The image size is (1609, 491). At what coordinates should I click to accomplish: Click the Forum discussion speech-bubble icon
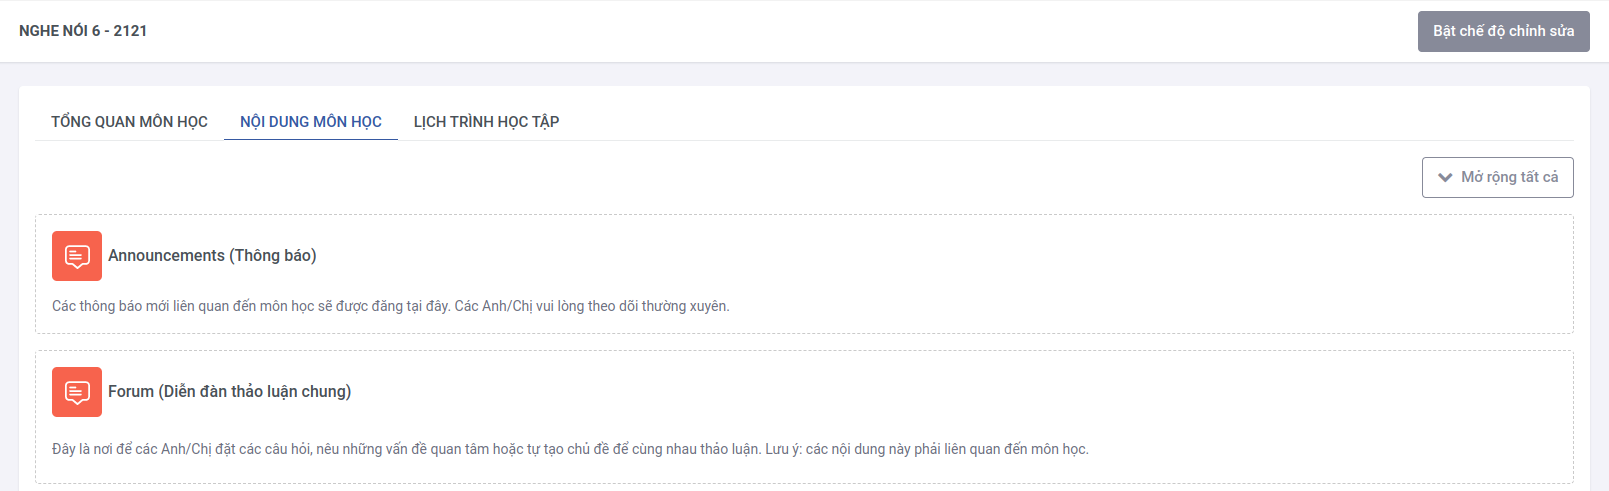click(x=77, y=392)
